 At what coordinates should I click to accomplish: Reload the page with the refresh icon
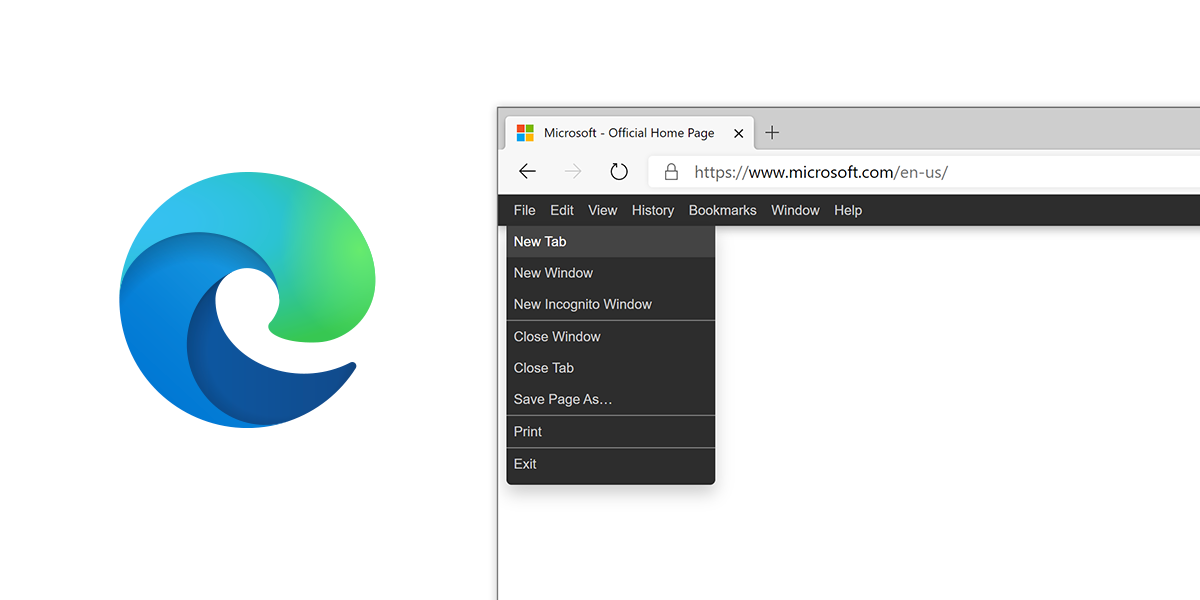(x=619, y=172)
